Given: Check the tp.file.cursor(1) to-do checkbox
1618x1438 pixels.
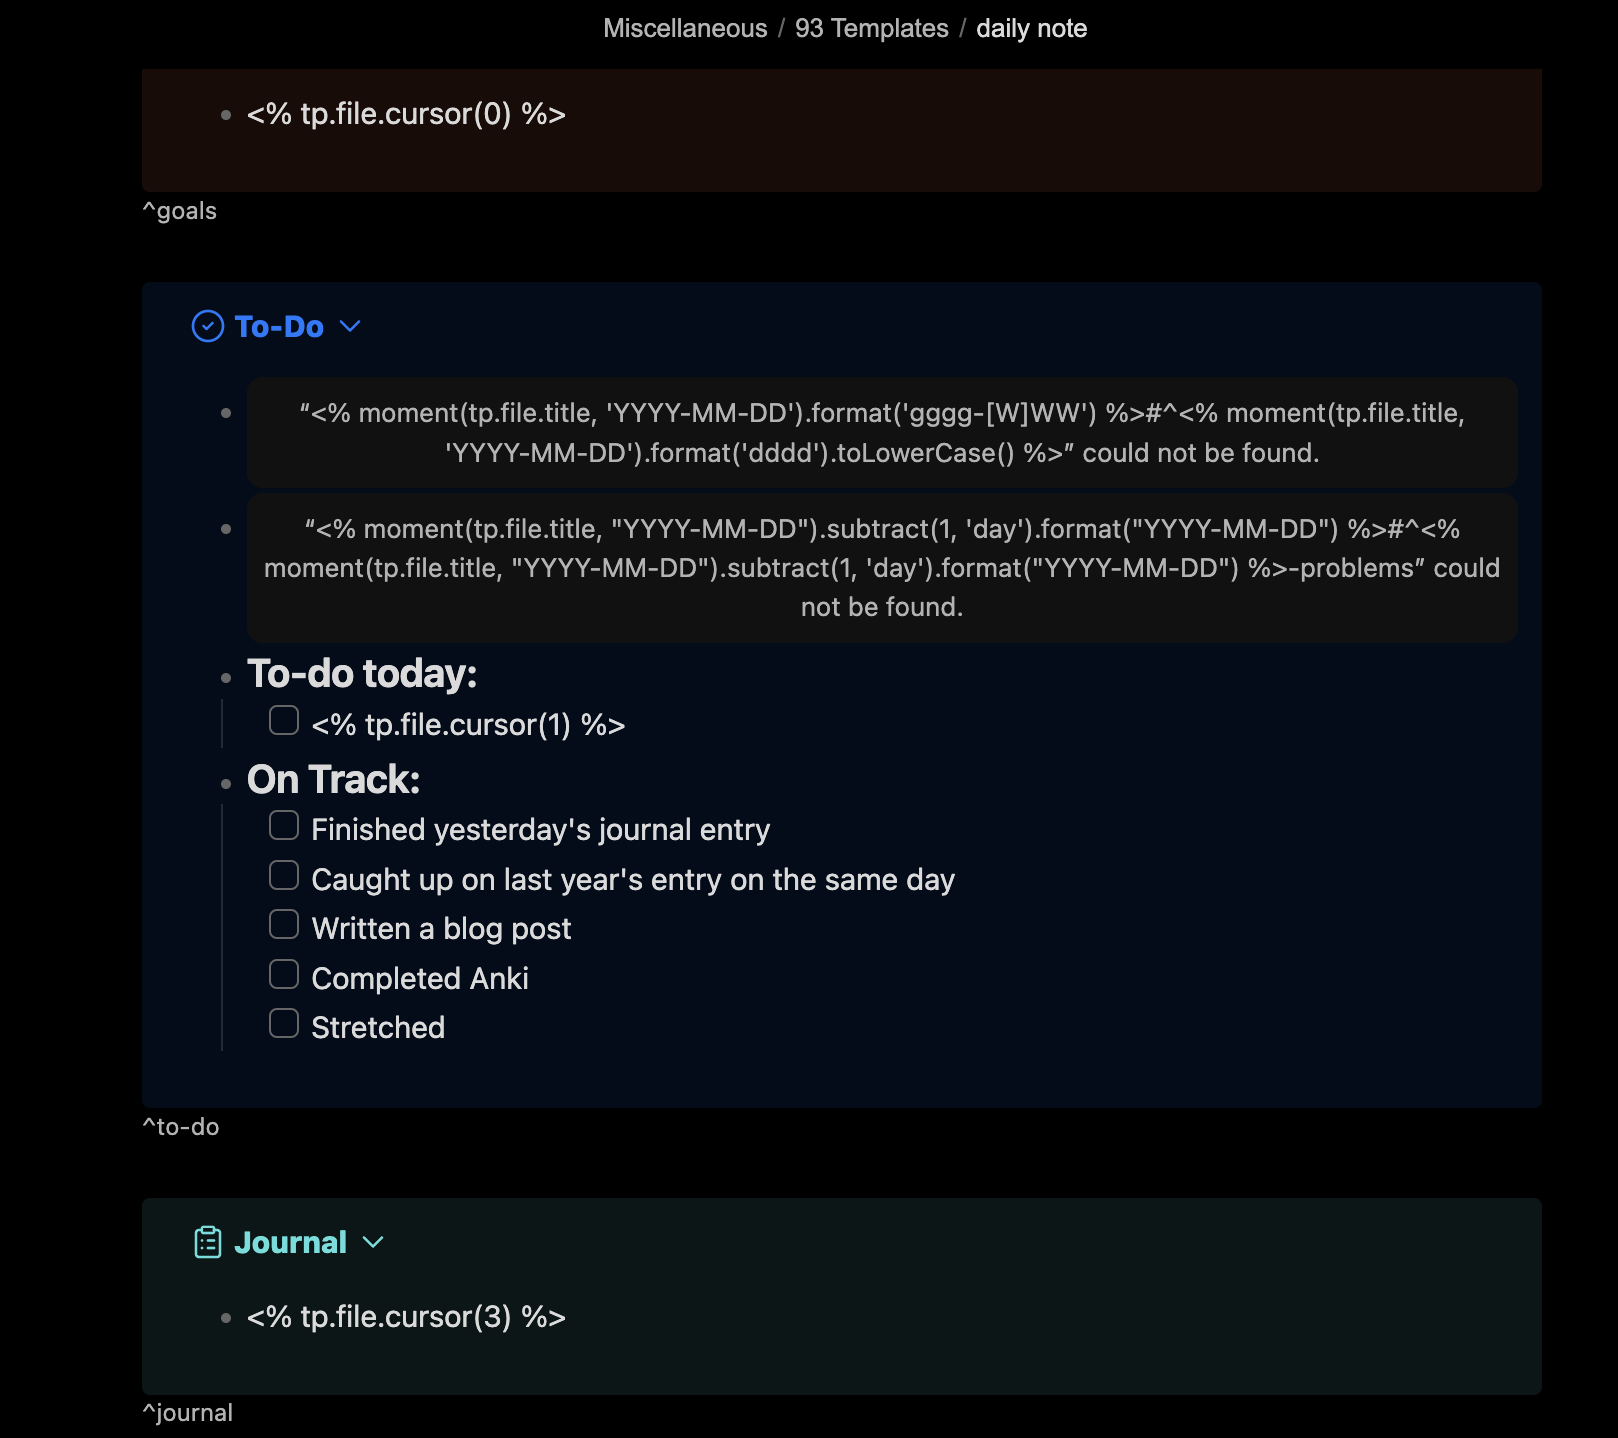Looking at the screenshot, I should coord(284,721).
